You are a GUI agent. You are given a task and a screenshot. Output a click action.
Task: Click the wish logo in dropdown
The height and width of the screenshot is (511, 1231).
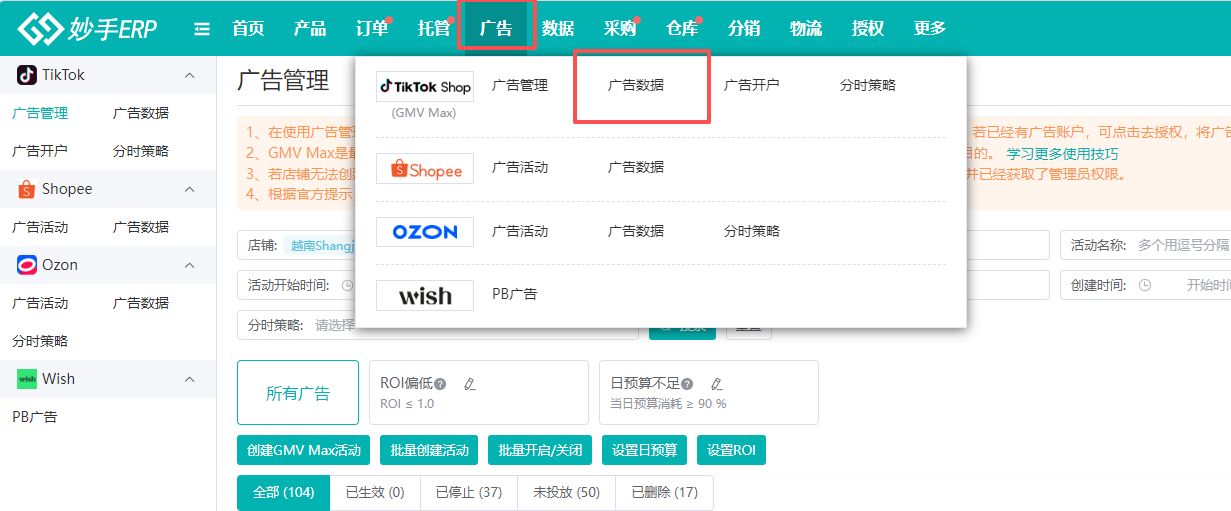pos(425,295)
